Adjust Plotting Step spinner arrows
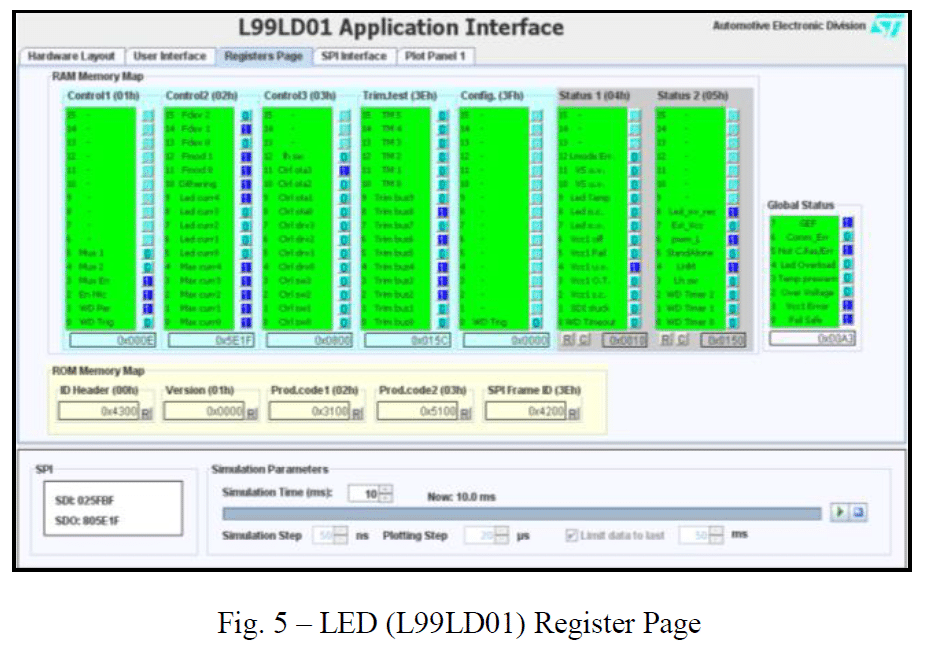The width and height of the screenshot is (925, 651). [x=502, y=536]
